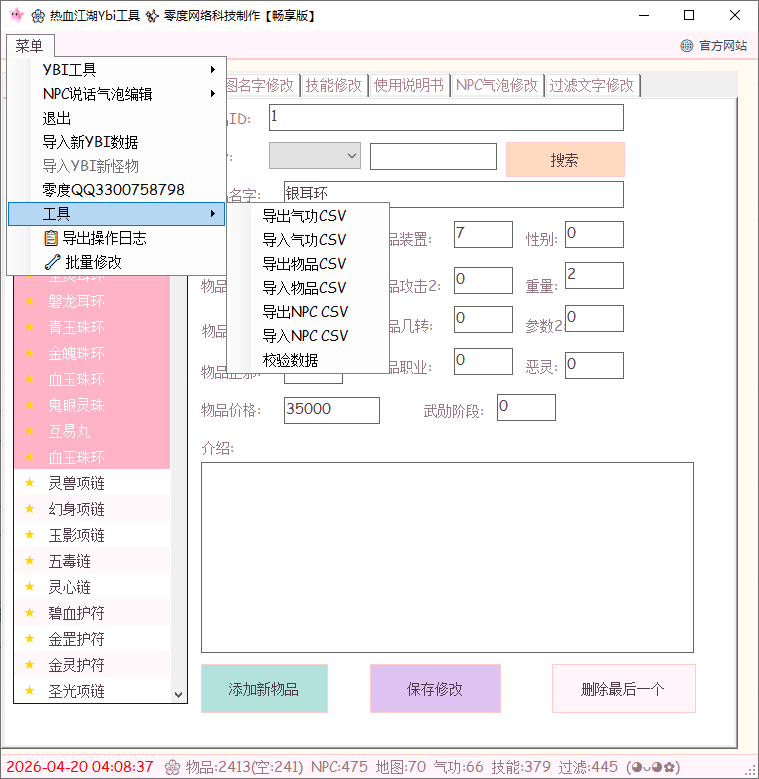Open the 使用说明书 tab
Viewport: 759px width, 779px height.
click(x=409, y=85)
